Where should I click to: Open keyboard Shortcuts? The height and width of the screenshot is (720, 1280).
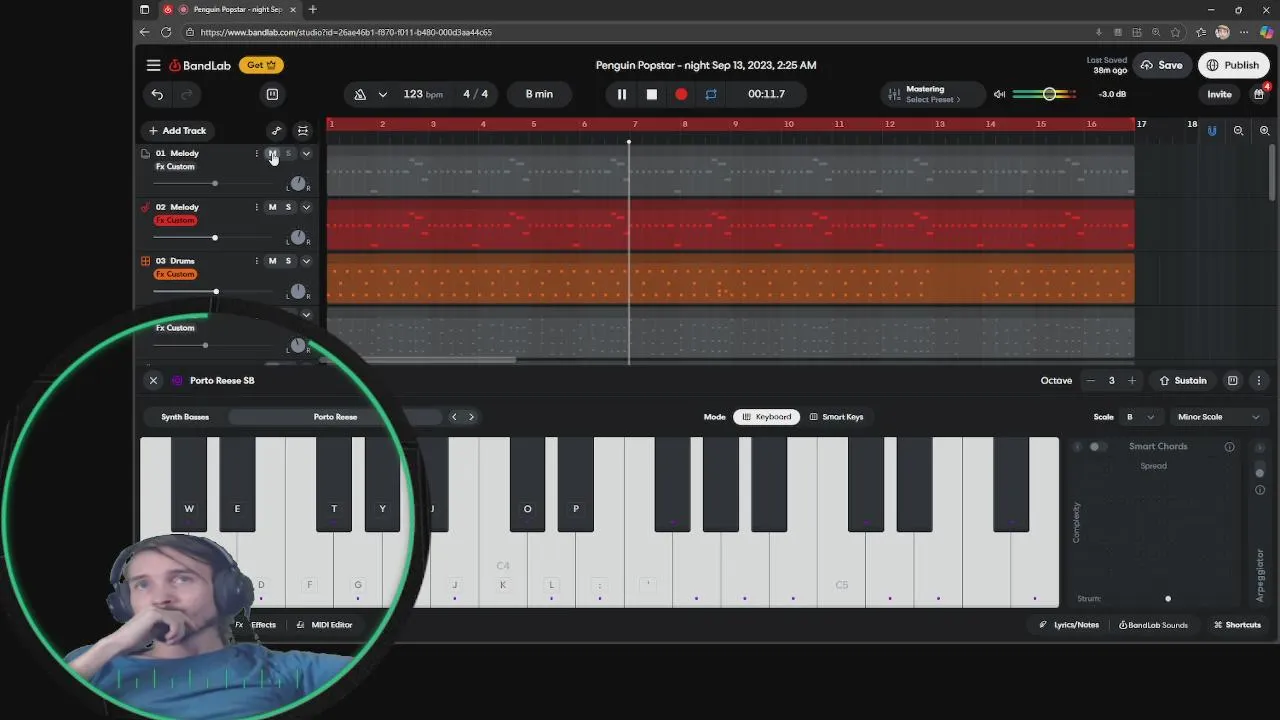tap(1238, 625)
